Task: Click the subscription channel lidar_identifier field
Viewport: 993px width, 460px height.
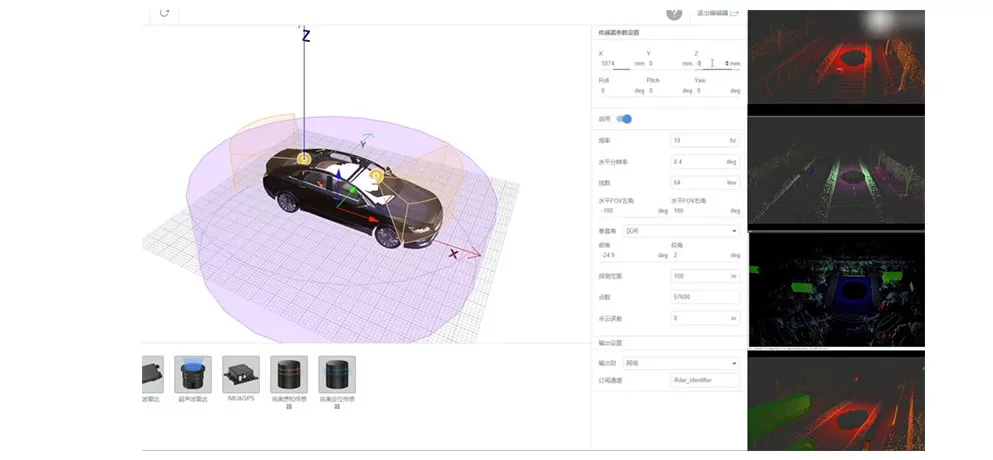Action: click(x=704, y=381)
